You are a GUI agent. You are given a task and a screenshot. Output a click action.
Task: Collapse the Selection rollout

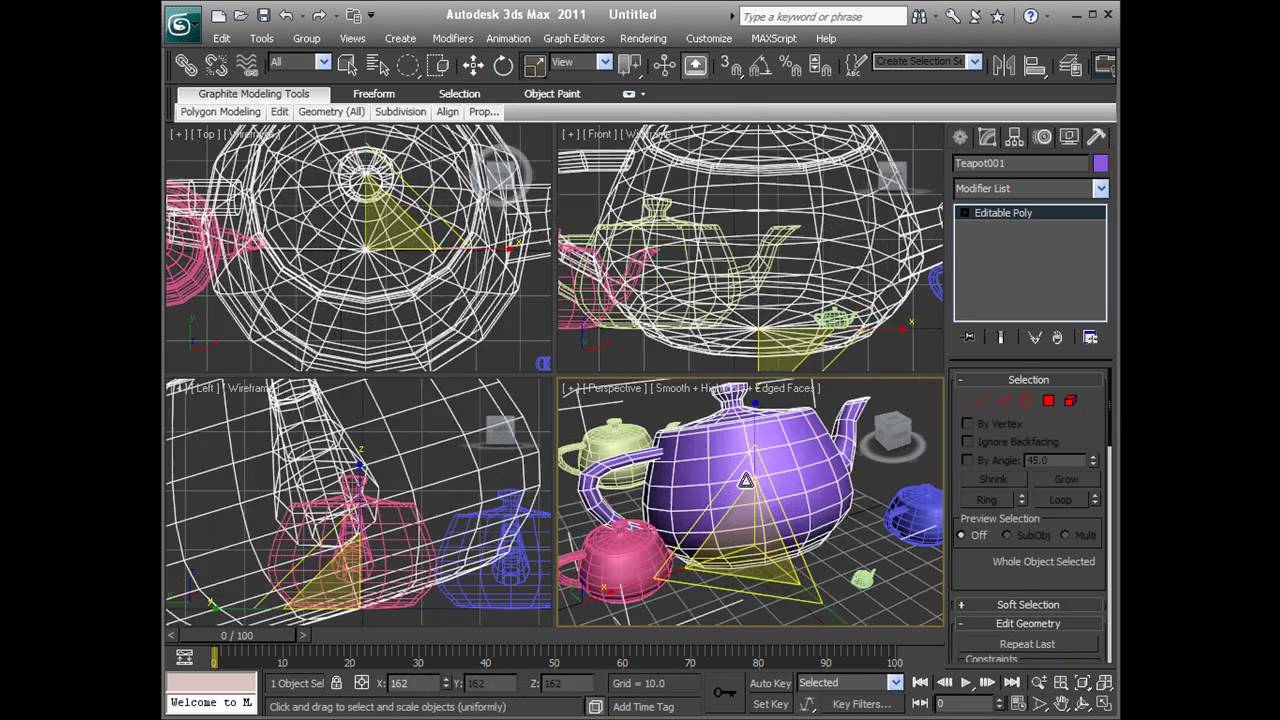click(1028, 380)
